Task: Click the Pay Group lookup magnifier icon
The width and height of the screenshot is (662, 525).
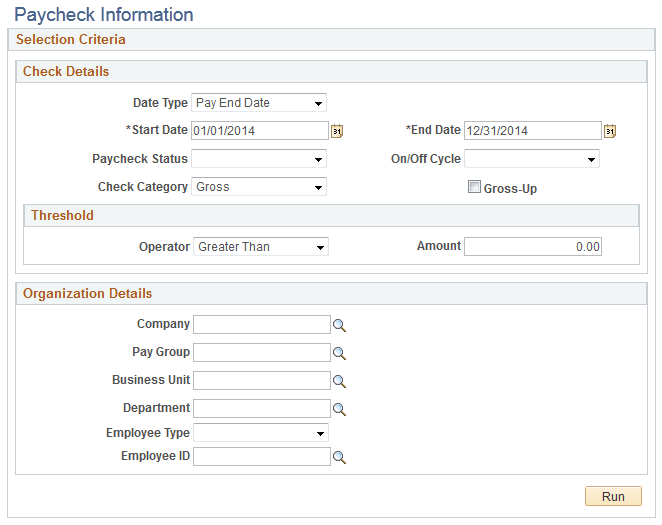Action: click(339, 353)
